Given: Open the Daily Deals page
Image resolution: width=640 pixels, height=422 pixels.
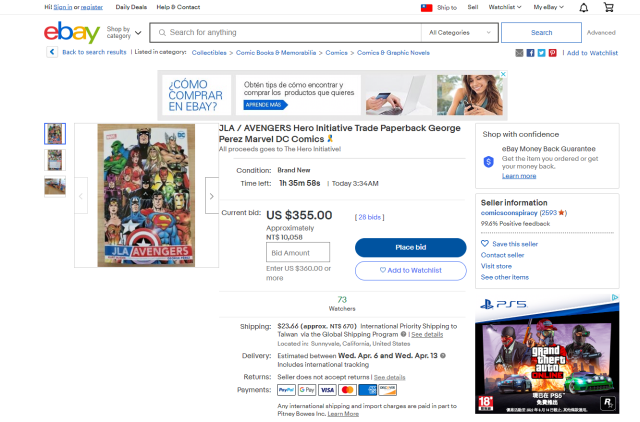Looking at the screenshot, I should pos(131,7).
